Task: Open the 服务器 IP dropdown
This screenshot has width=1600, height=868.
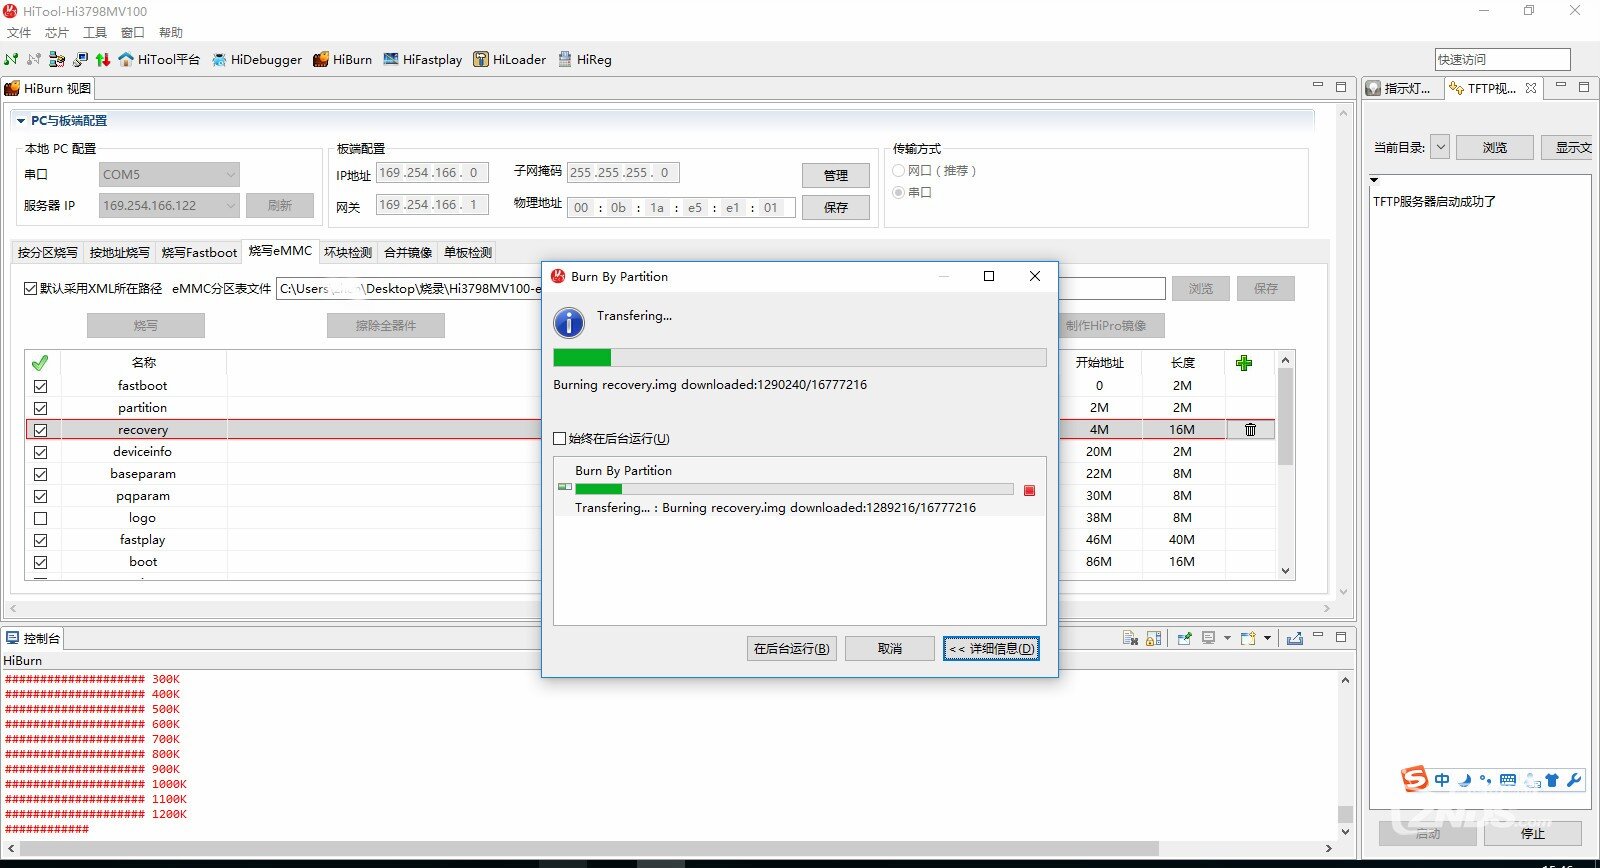Action: click(x=169, y=205)
